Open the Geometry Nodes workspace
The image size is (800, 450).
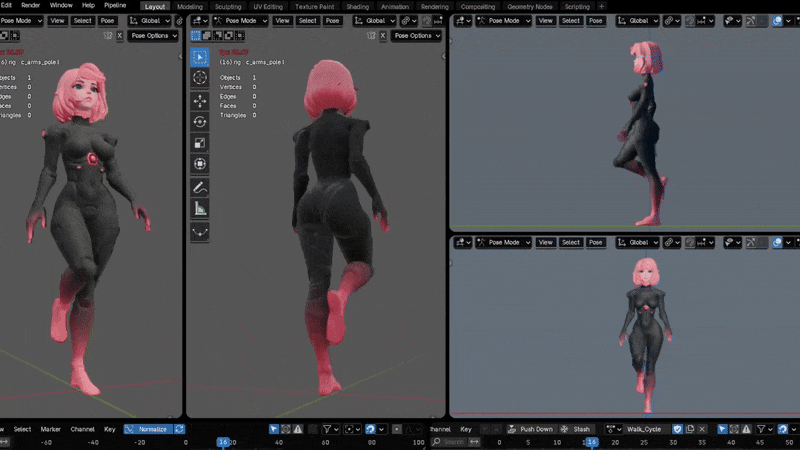click(530, 7)
